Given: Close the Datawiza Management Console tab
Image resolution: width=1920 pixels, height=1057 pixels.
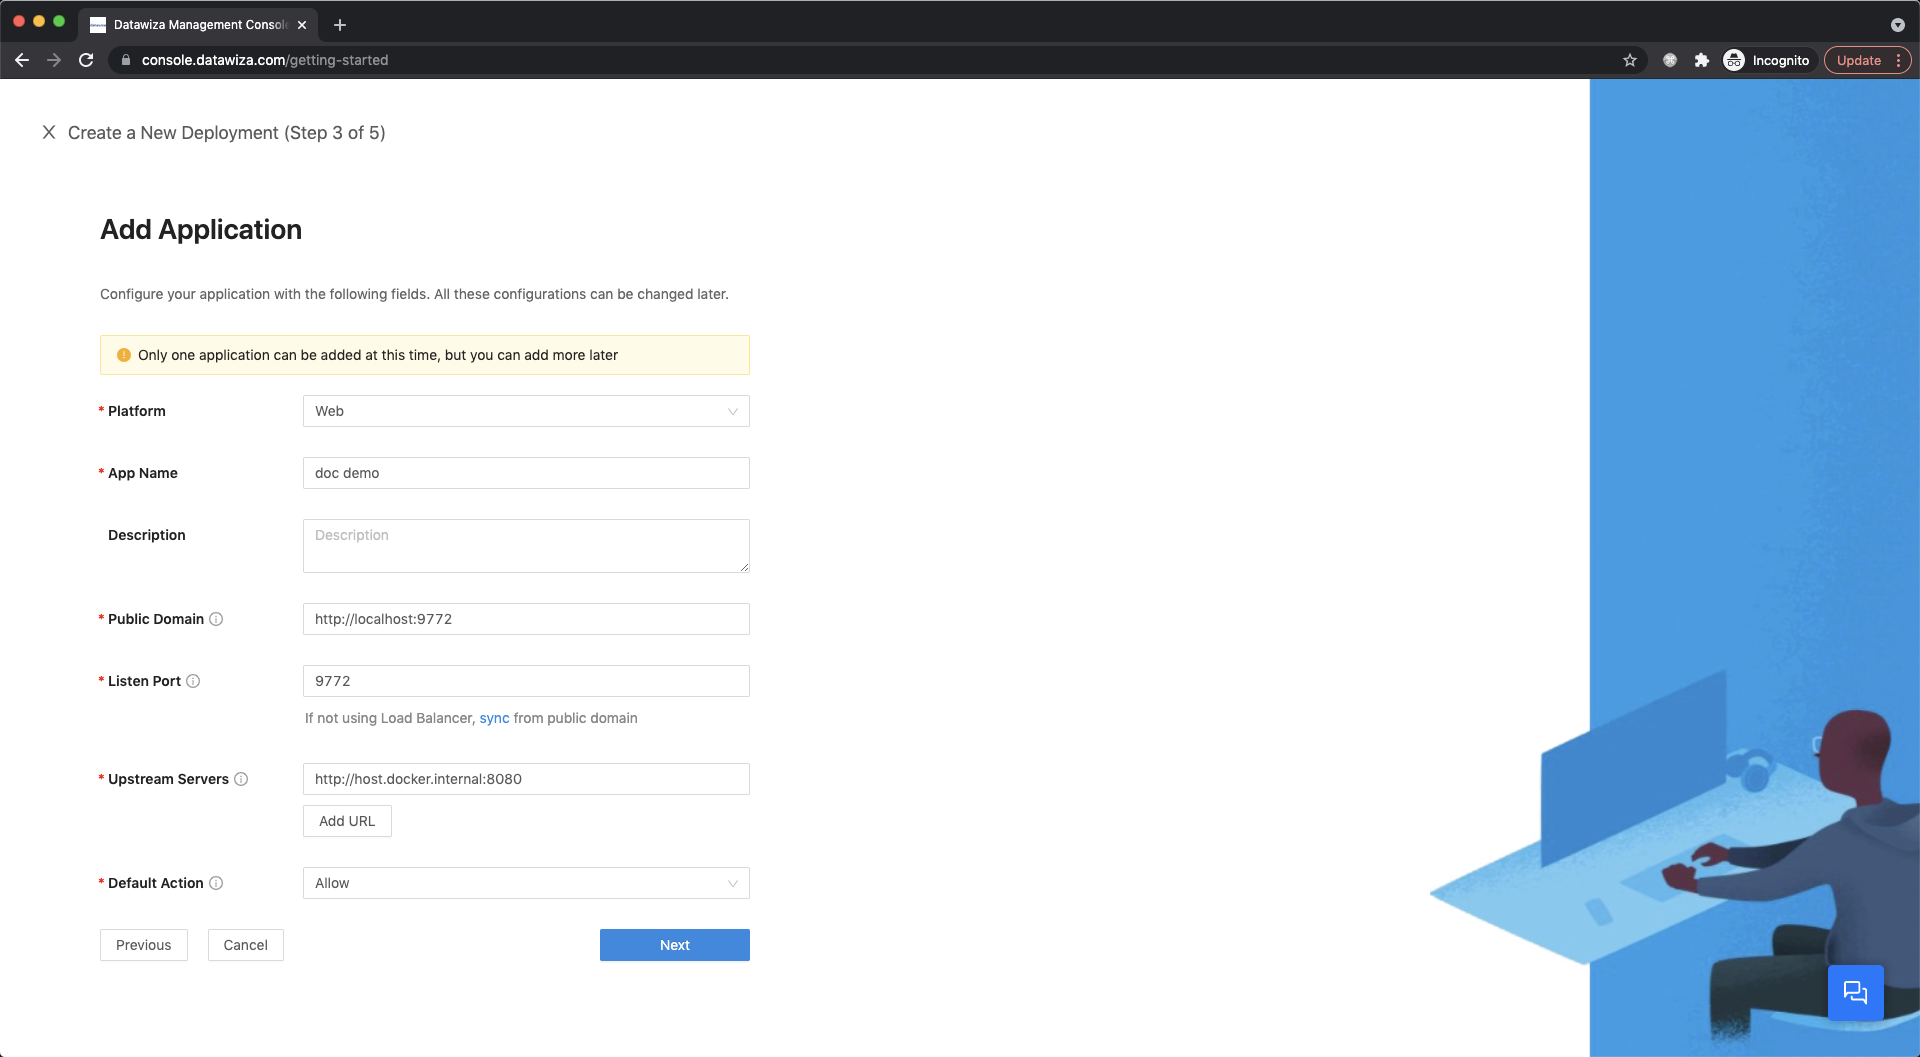Looking at the screenshot, I should point(302,25).
